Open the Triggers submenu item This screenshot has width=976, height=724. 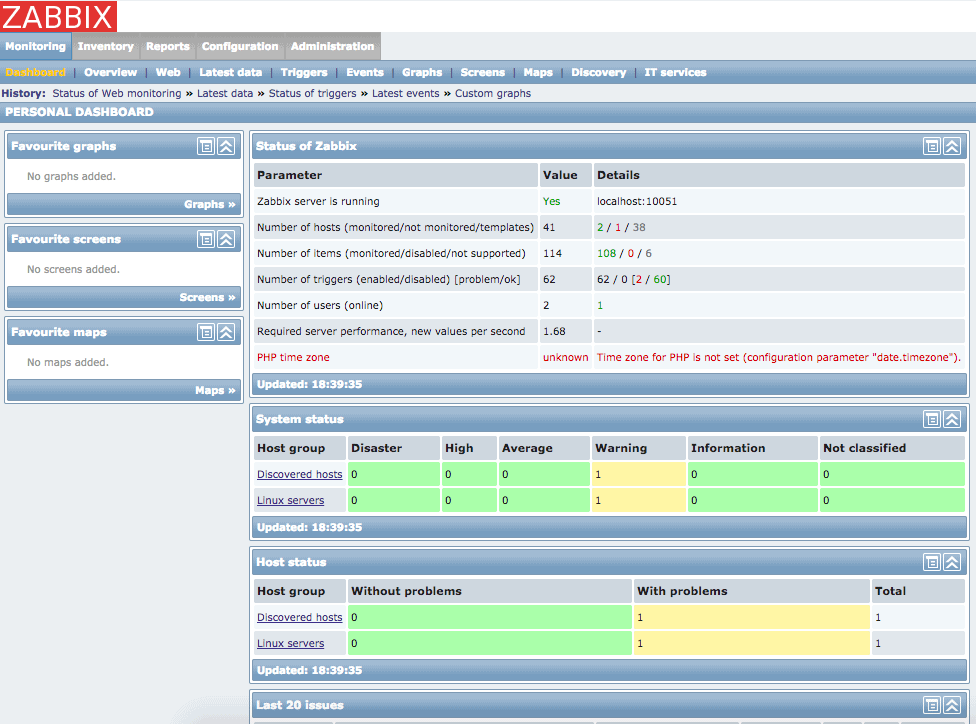click(304, 72)
